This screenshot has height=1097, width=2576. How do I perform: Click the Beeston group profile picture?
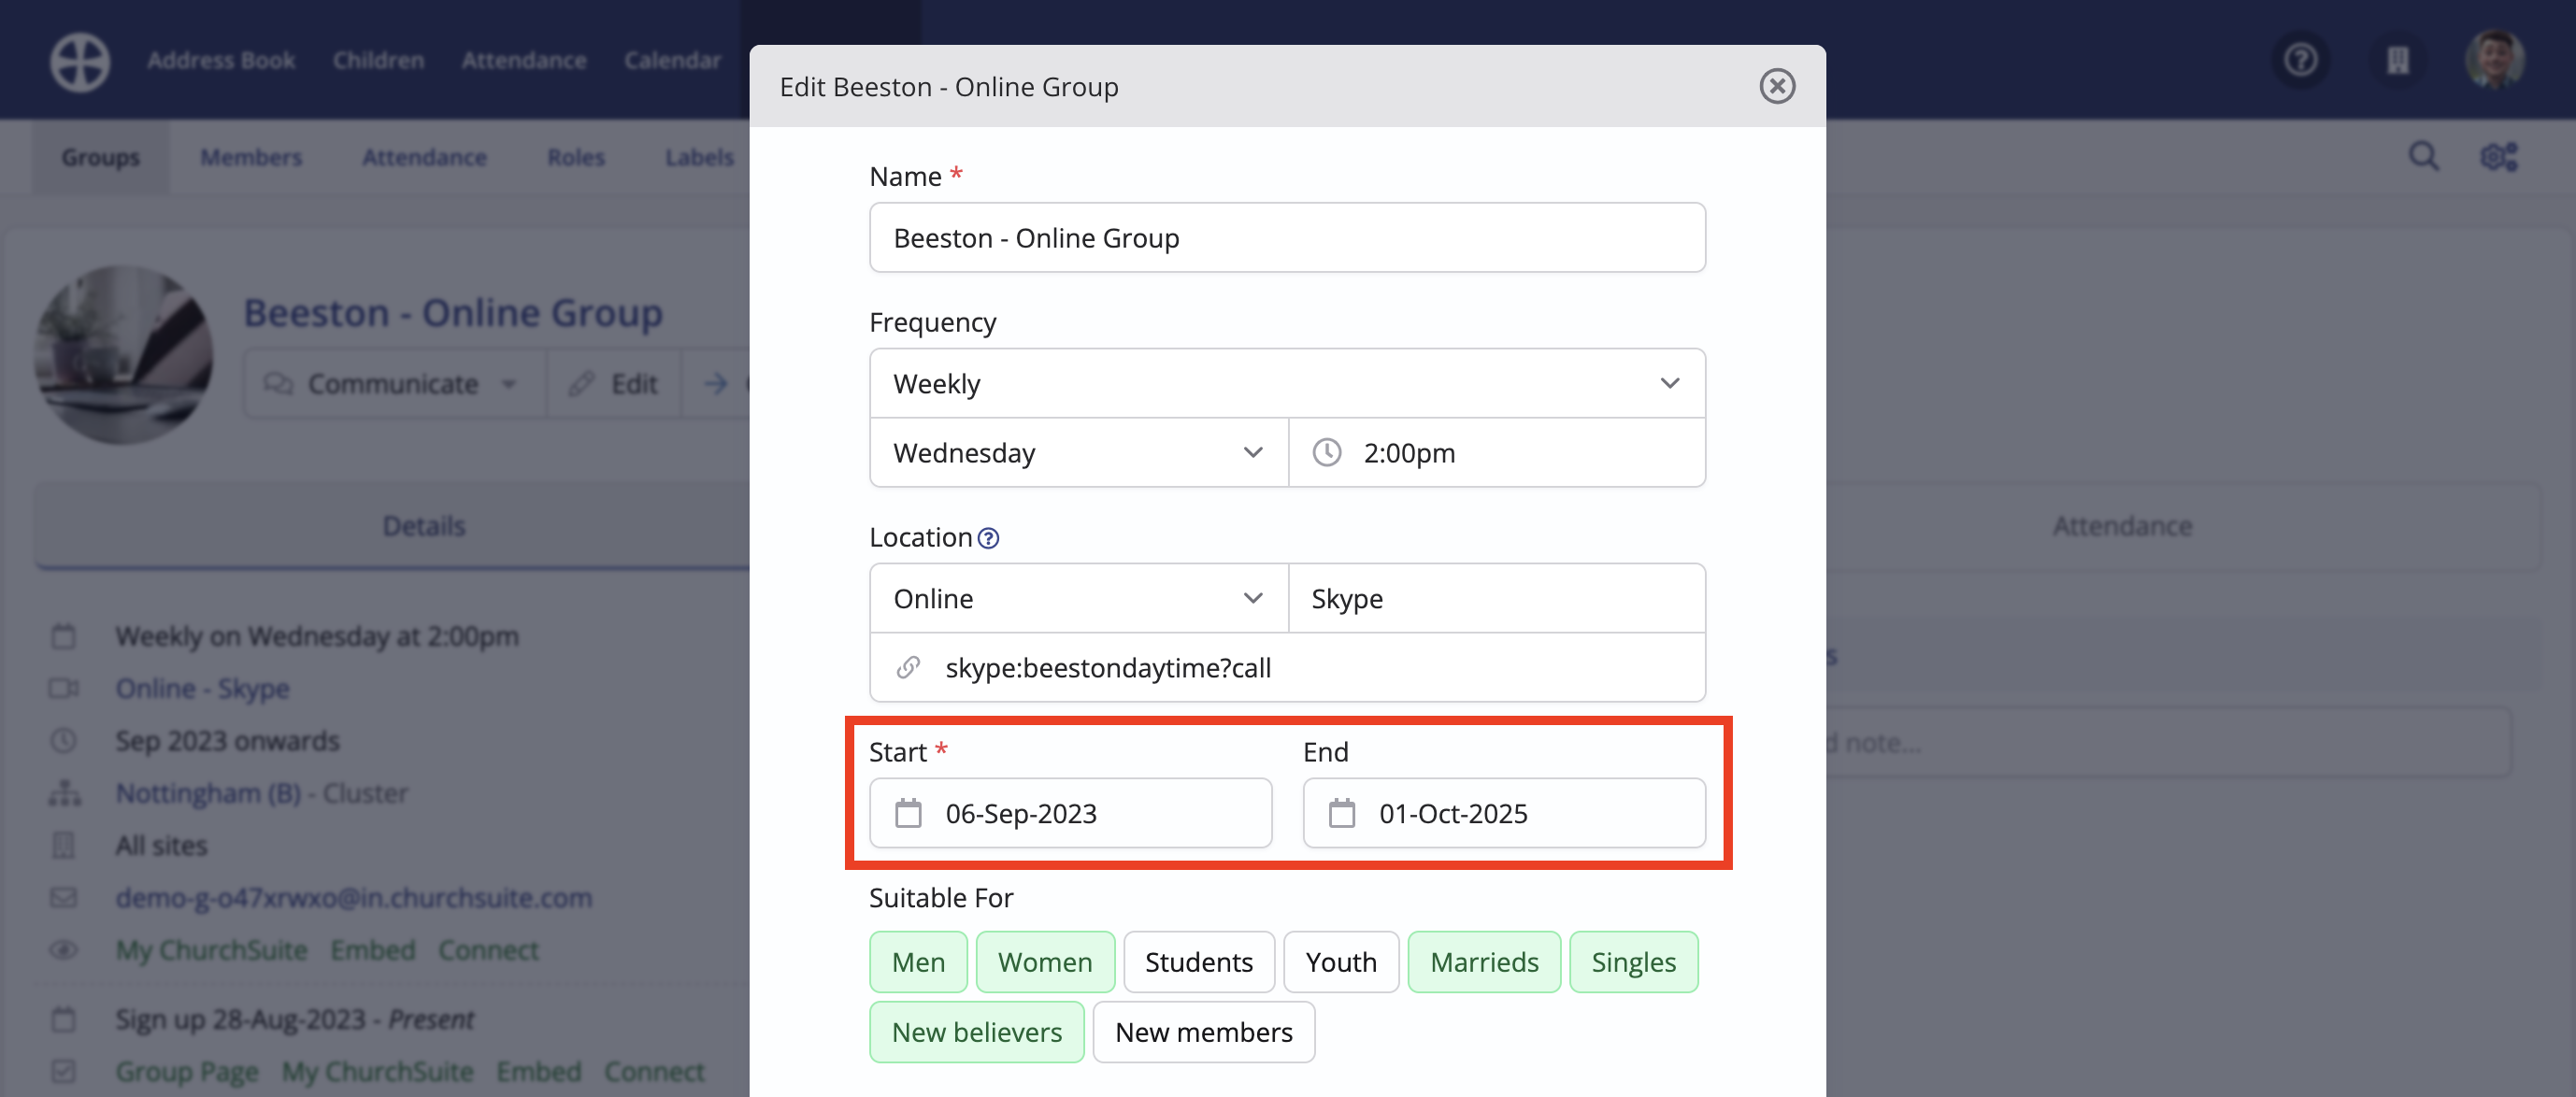tap(124, 355)
